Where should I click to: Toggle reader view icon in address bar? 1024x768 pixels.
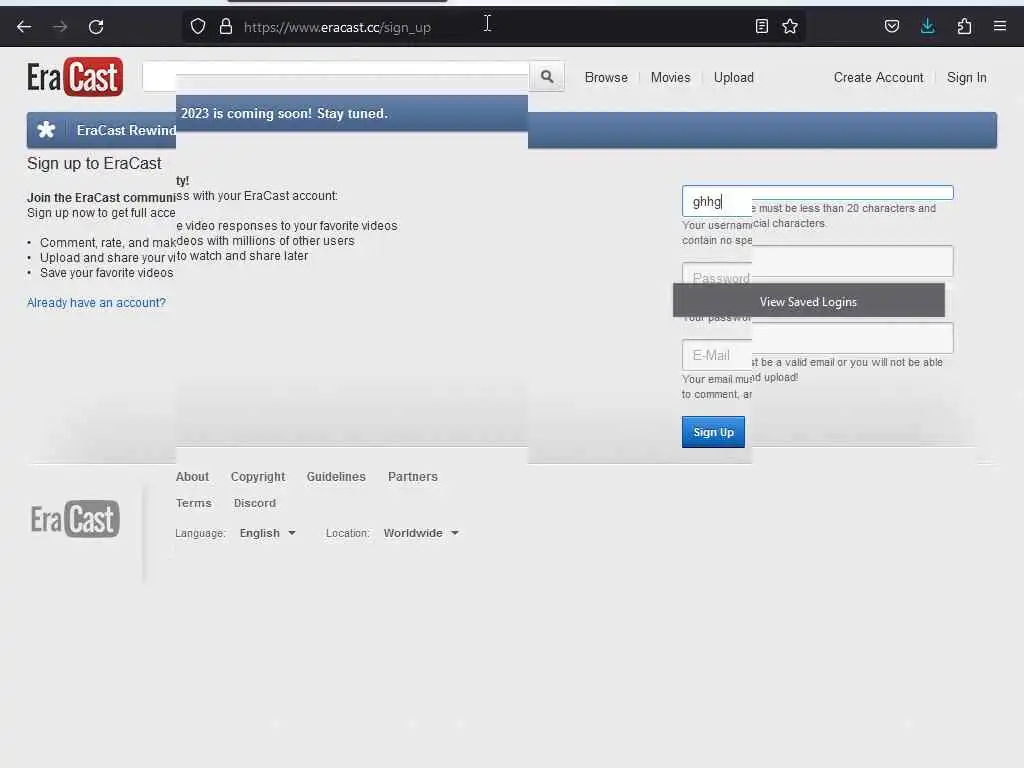(x=761, y=27)
